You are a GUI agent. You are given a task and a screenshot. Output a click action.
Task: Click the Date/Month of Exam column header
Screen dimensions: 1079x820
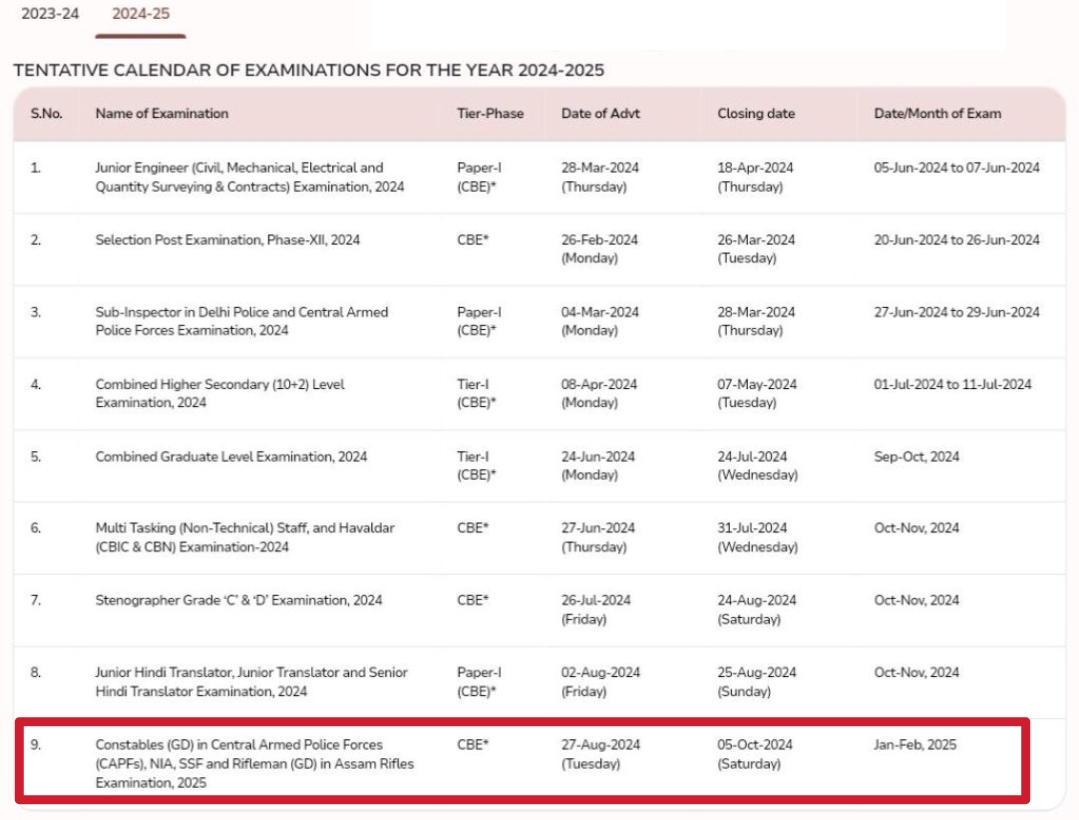[x=937, y=114]
